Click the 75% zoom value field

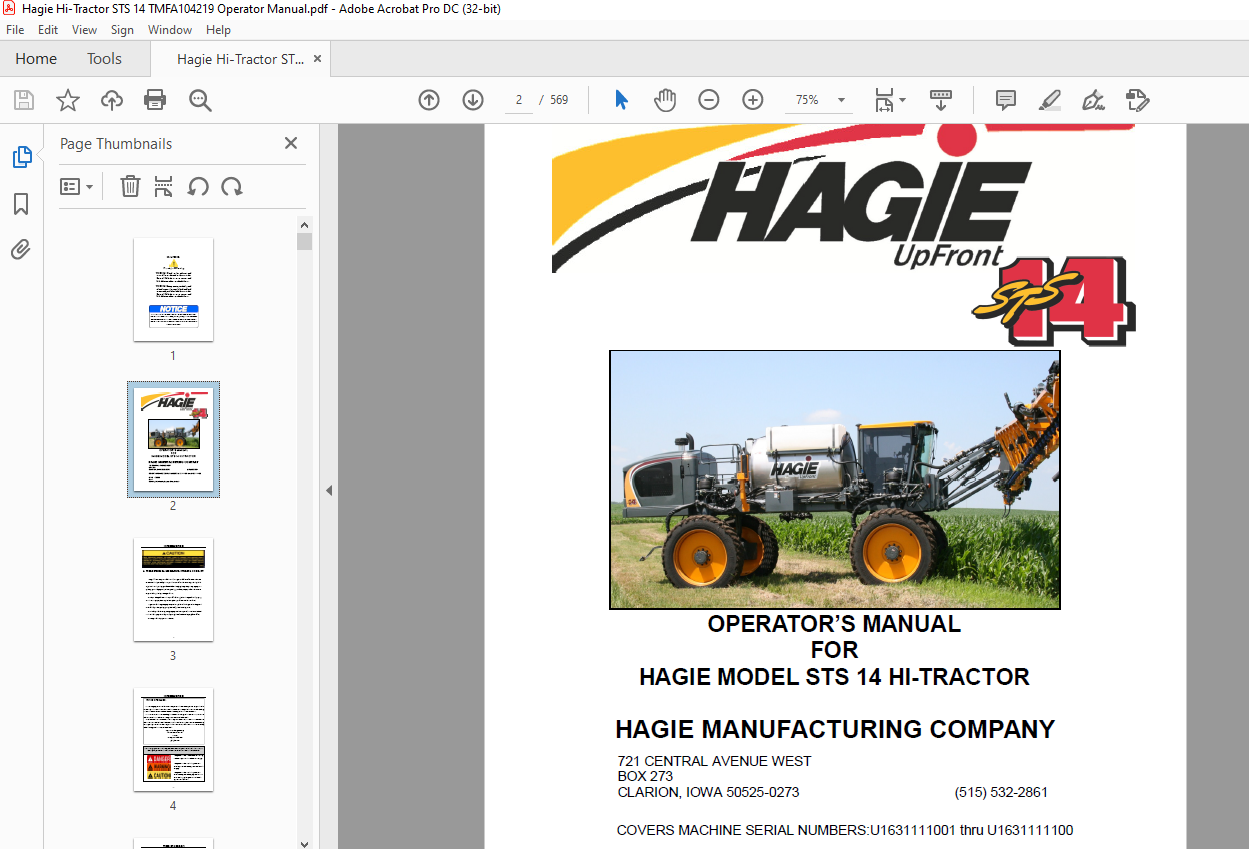click(807, 100)
